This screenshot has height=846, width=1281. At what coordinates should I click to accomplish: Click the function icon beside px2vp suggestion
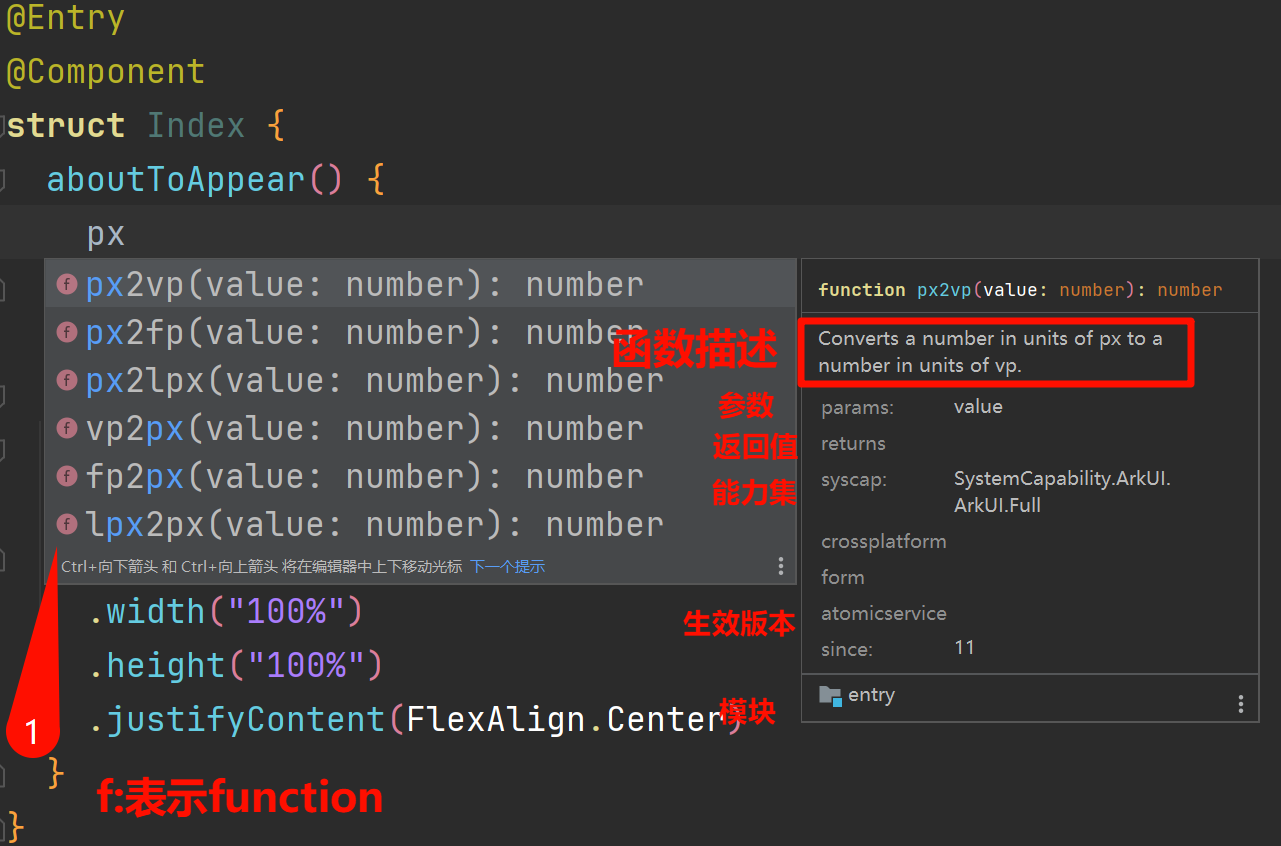[67, 285]
